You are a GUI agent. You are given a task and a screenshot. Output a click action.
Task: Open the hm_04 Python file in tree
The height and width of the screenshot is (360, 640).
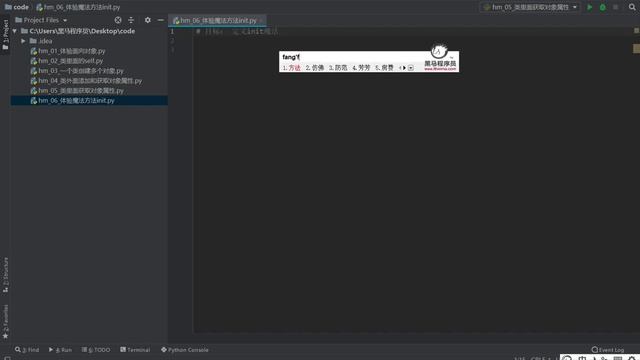point(86,81)
